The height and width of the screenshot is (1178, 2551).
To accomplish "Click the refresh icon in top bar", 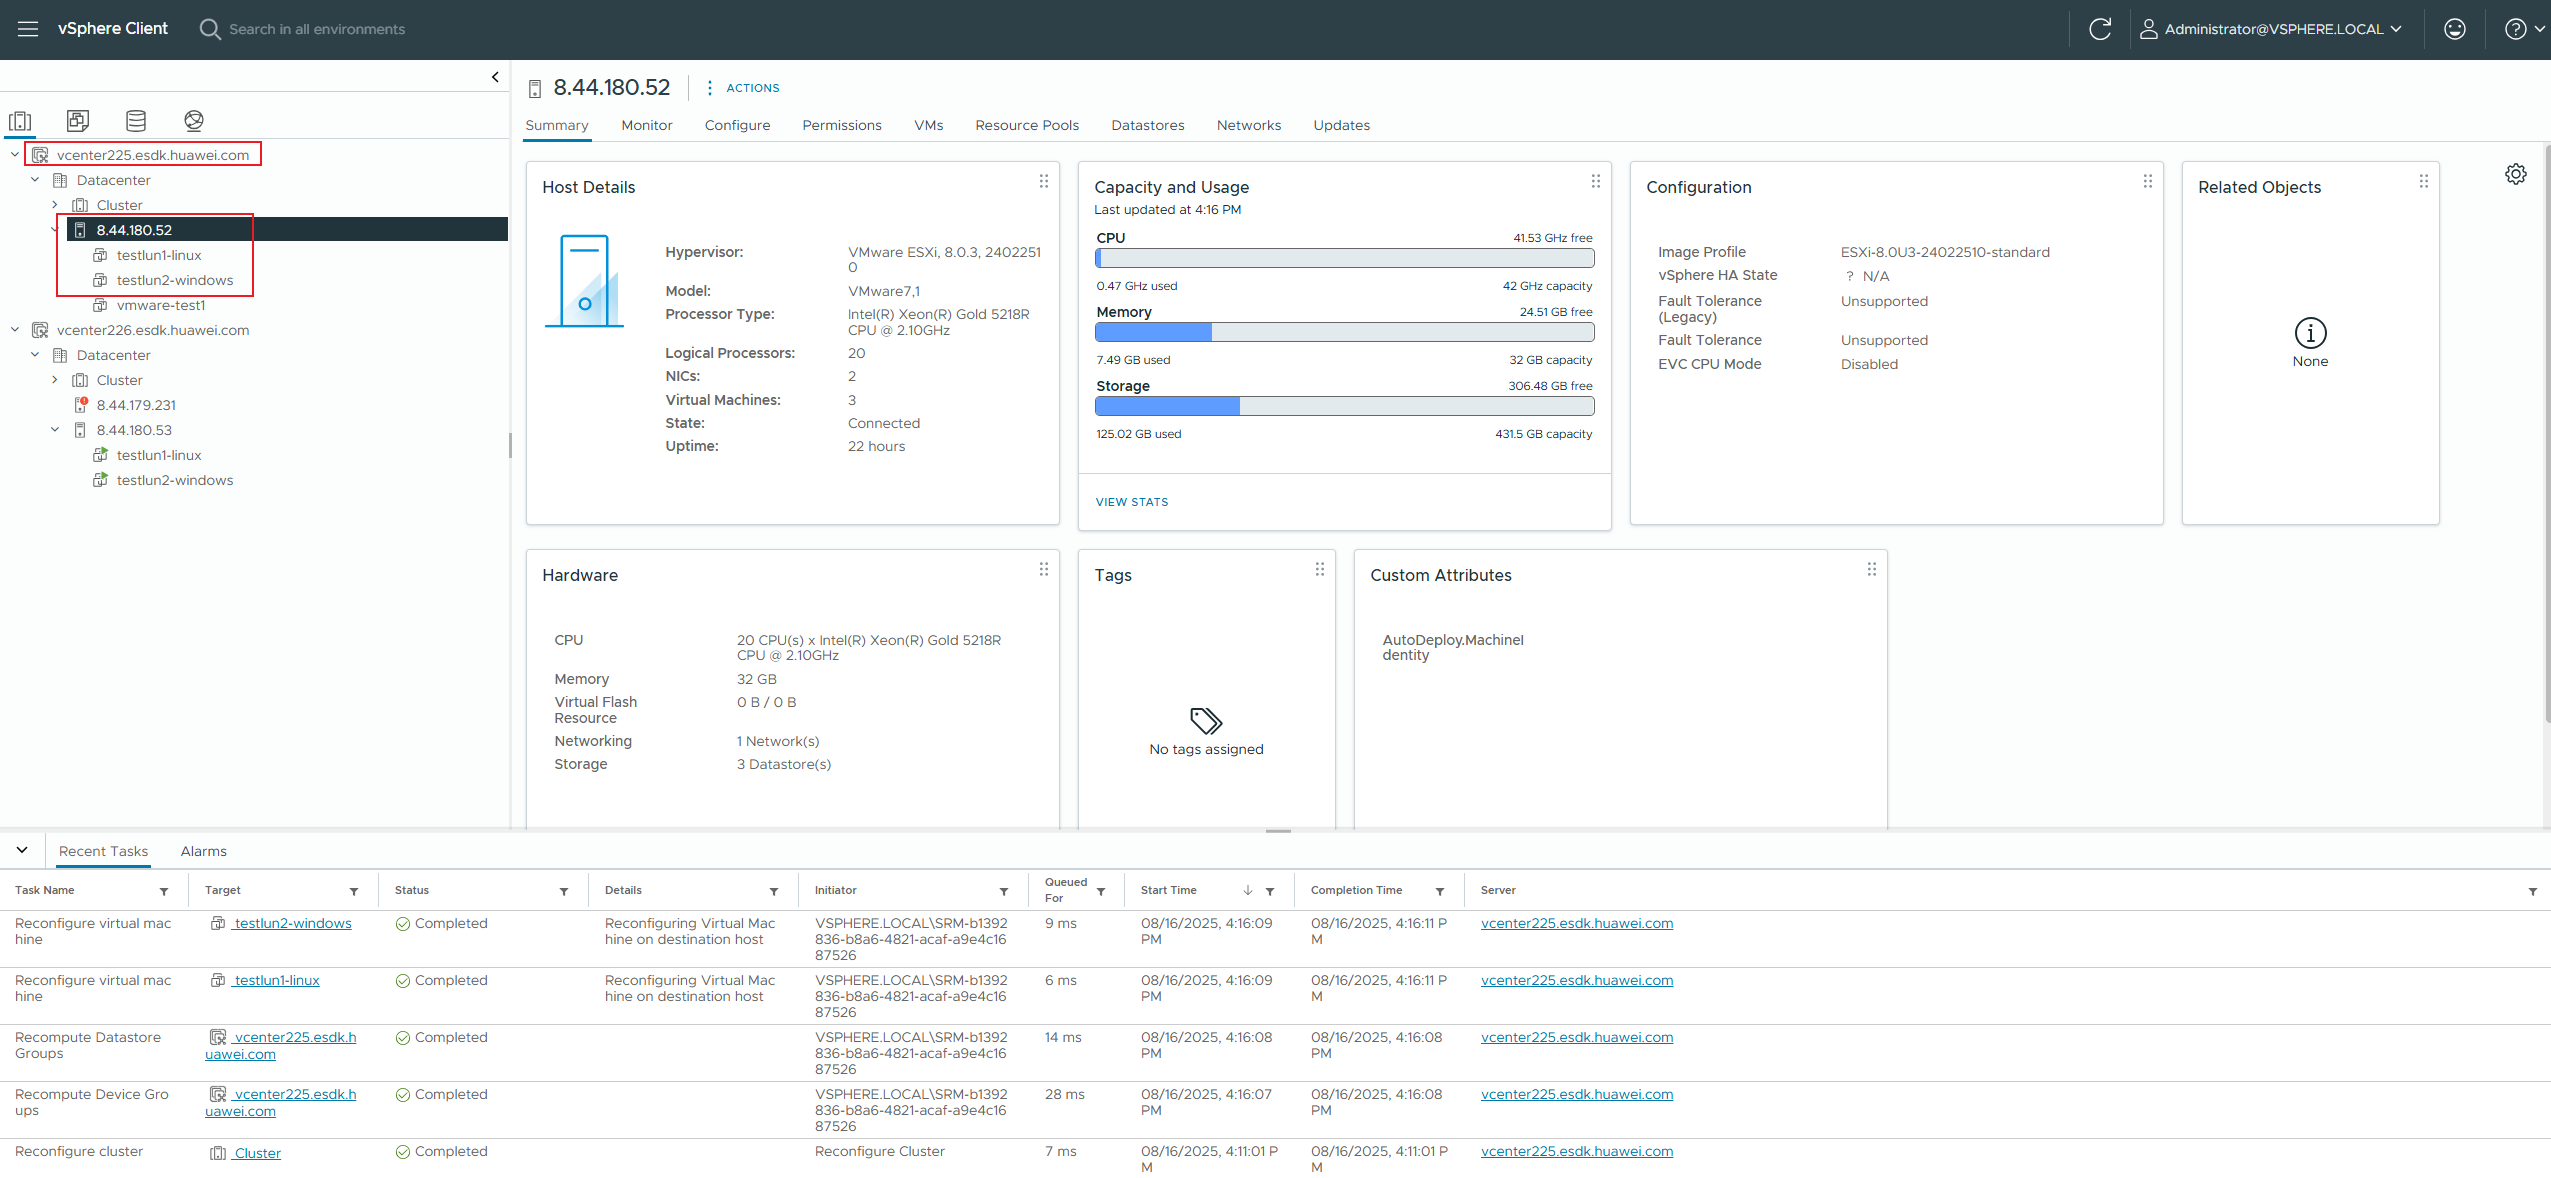I will pos(2100,29).
